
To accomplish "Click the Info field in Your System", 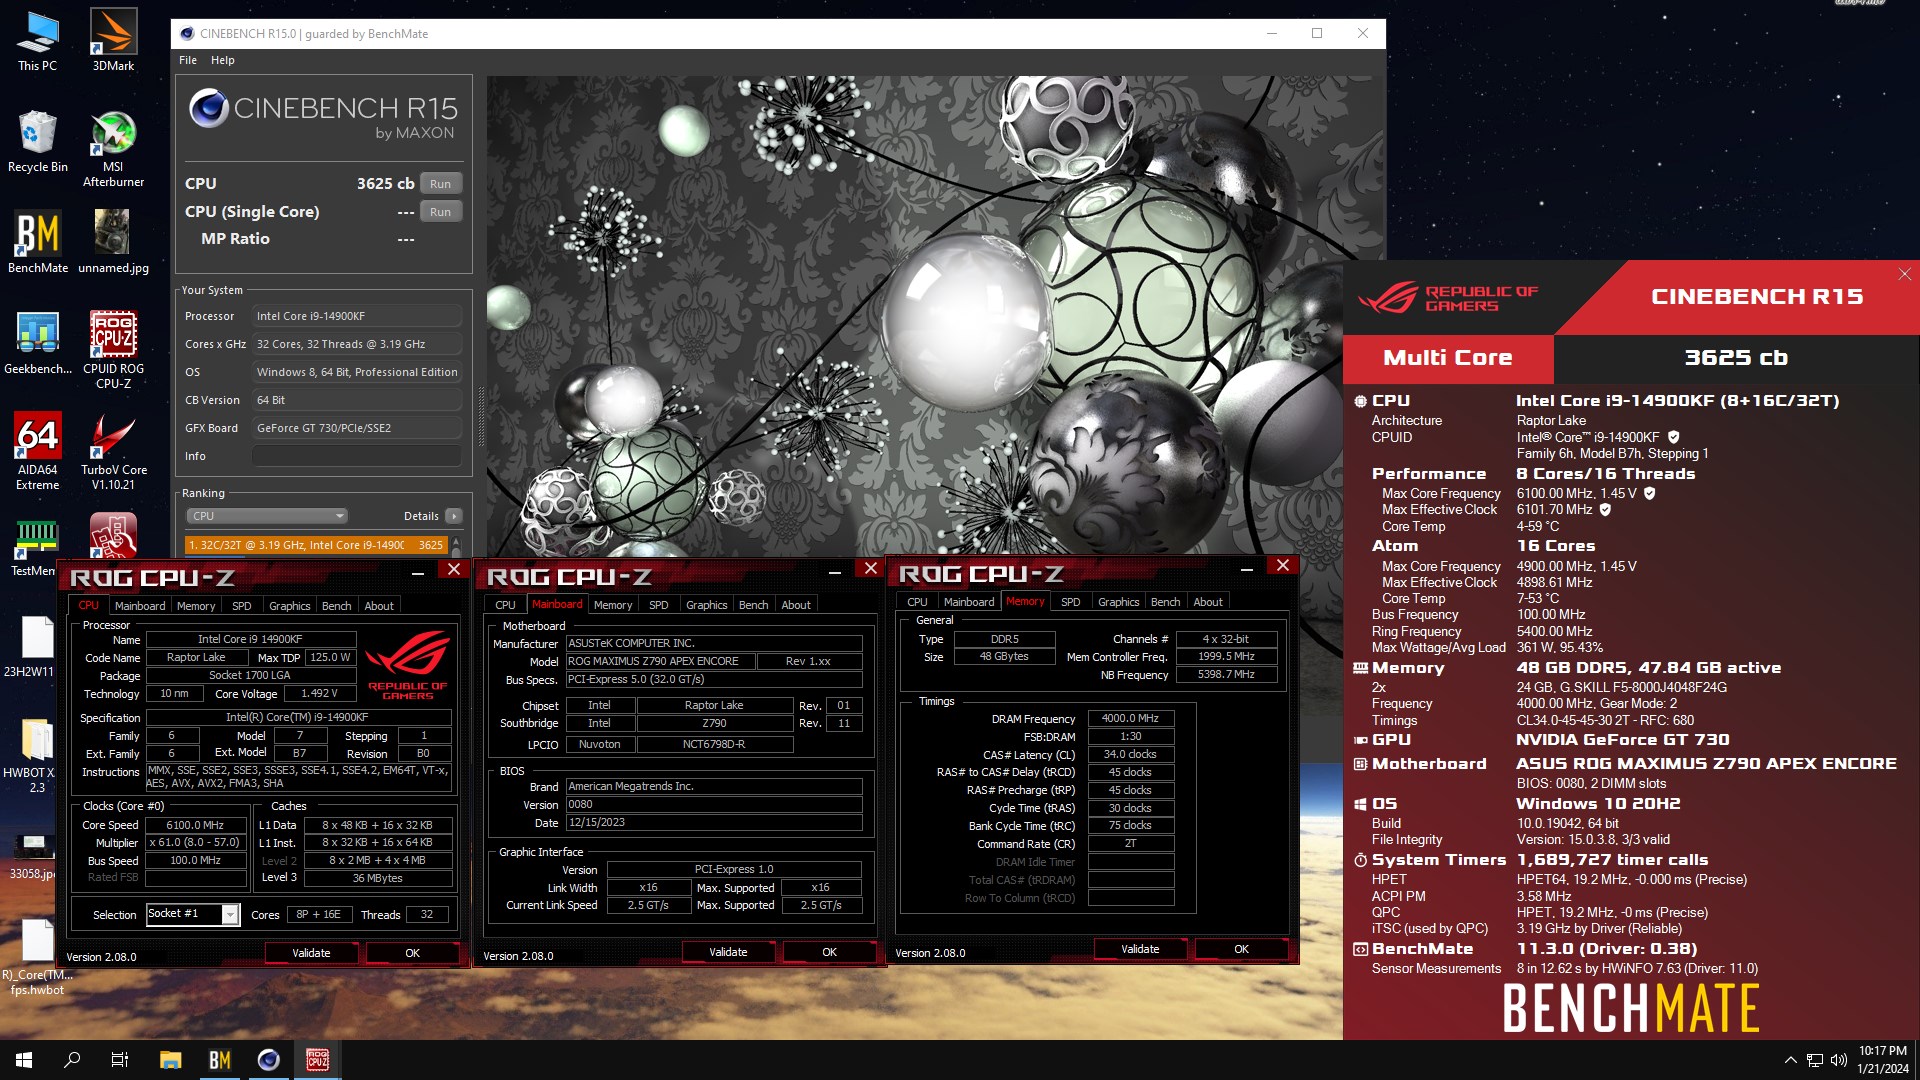I will (x=357, y=456).
